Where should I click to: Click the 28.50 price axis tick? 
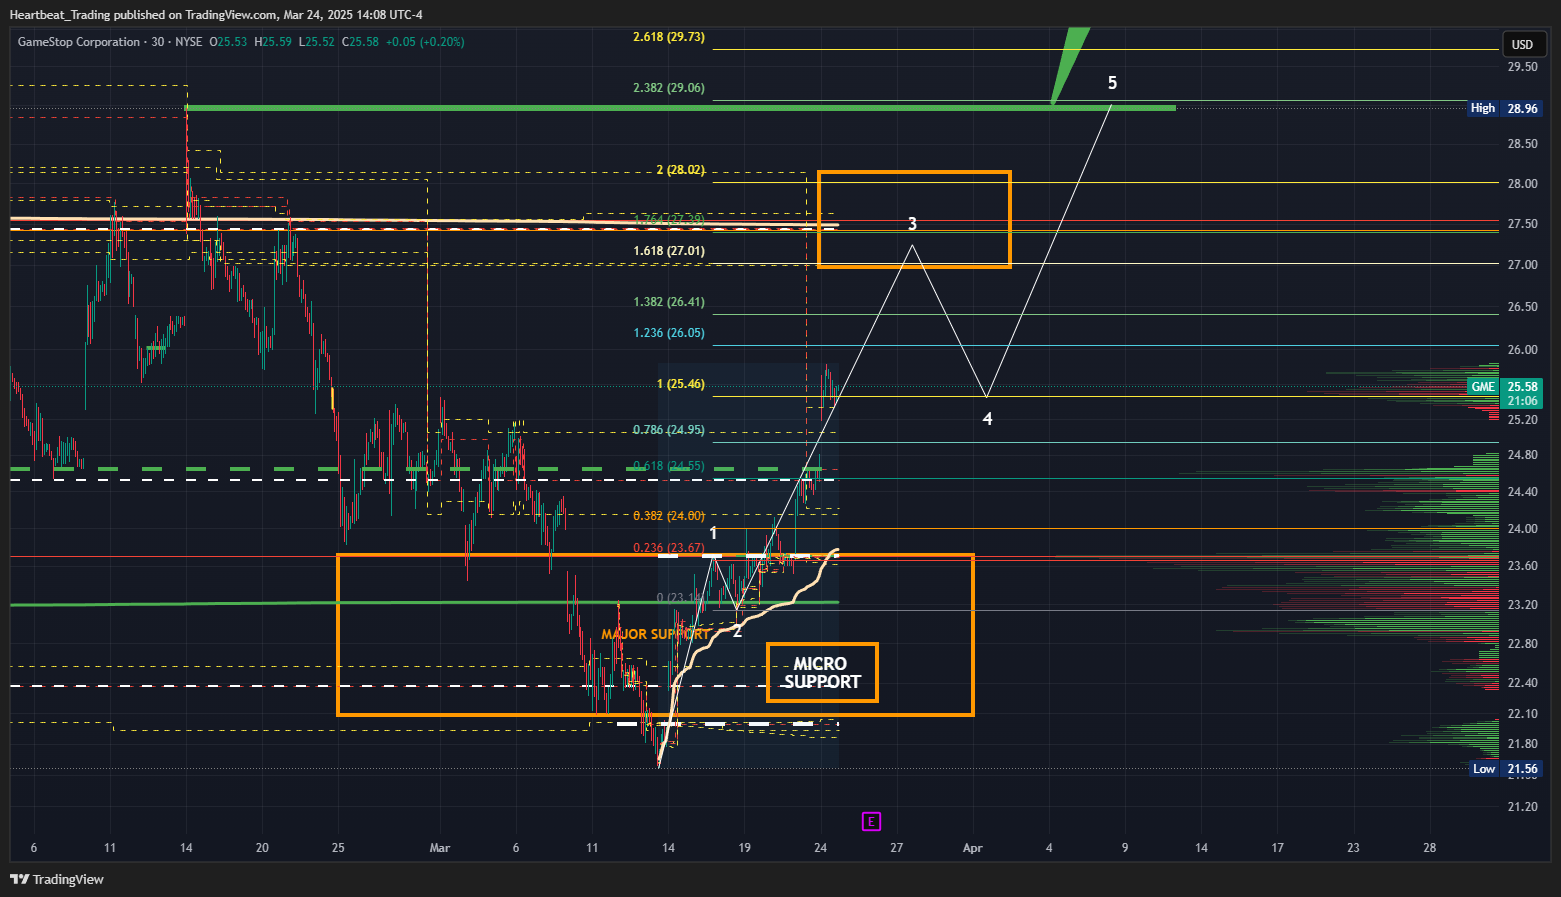[1522, 144]
